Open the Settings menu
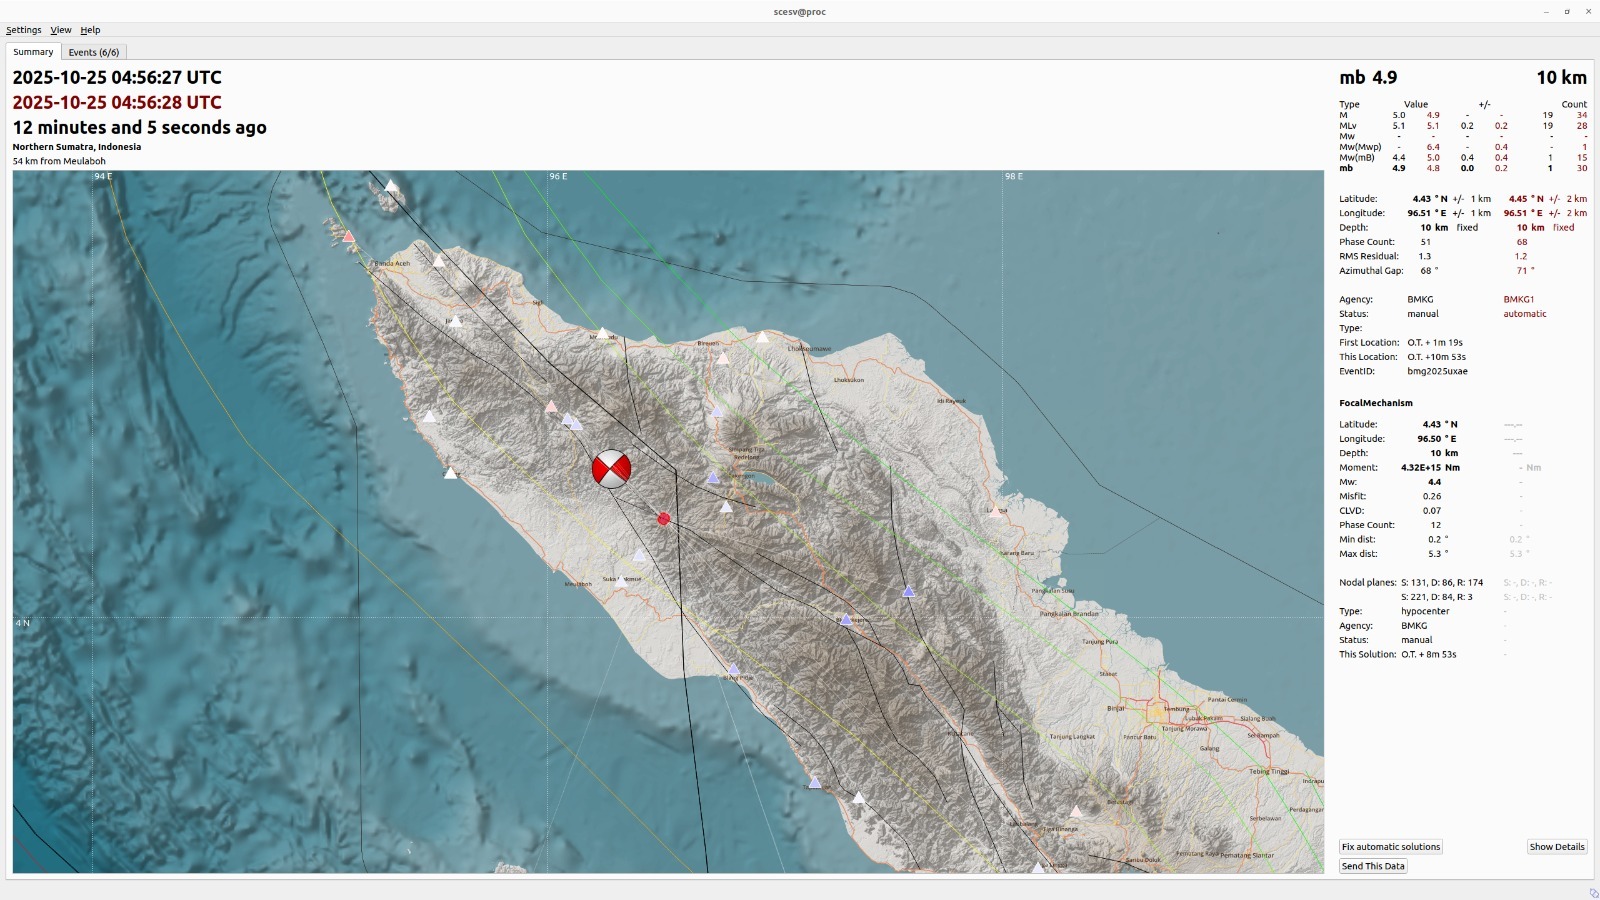This screenshot has height=900, width=1600. pos(24,30)
